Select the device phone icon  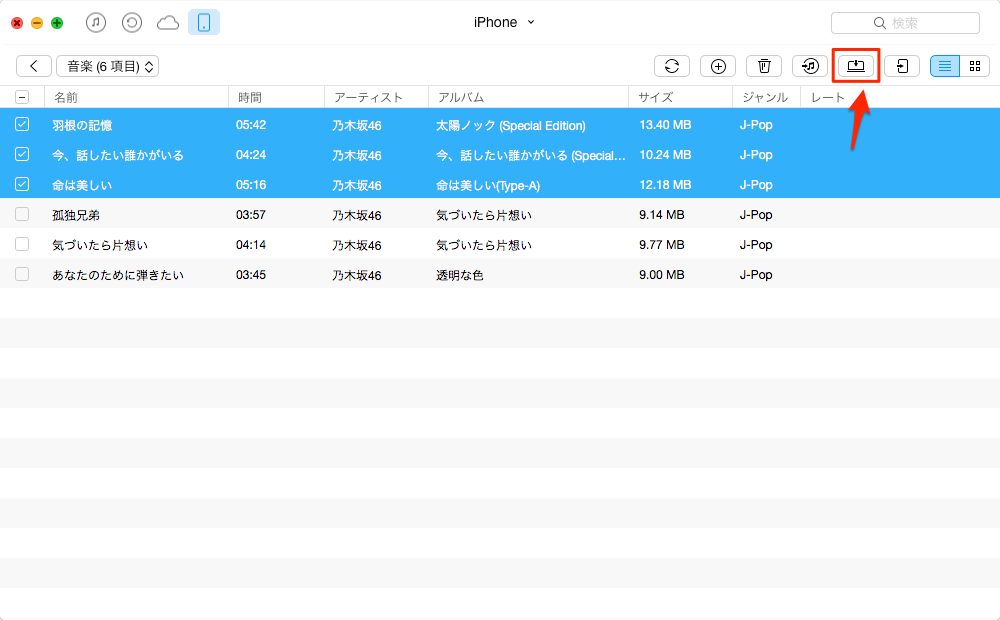pos(204,23)
